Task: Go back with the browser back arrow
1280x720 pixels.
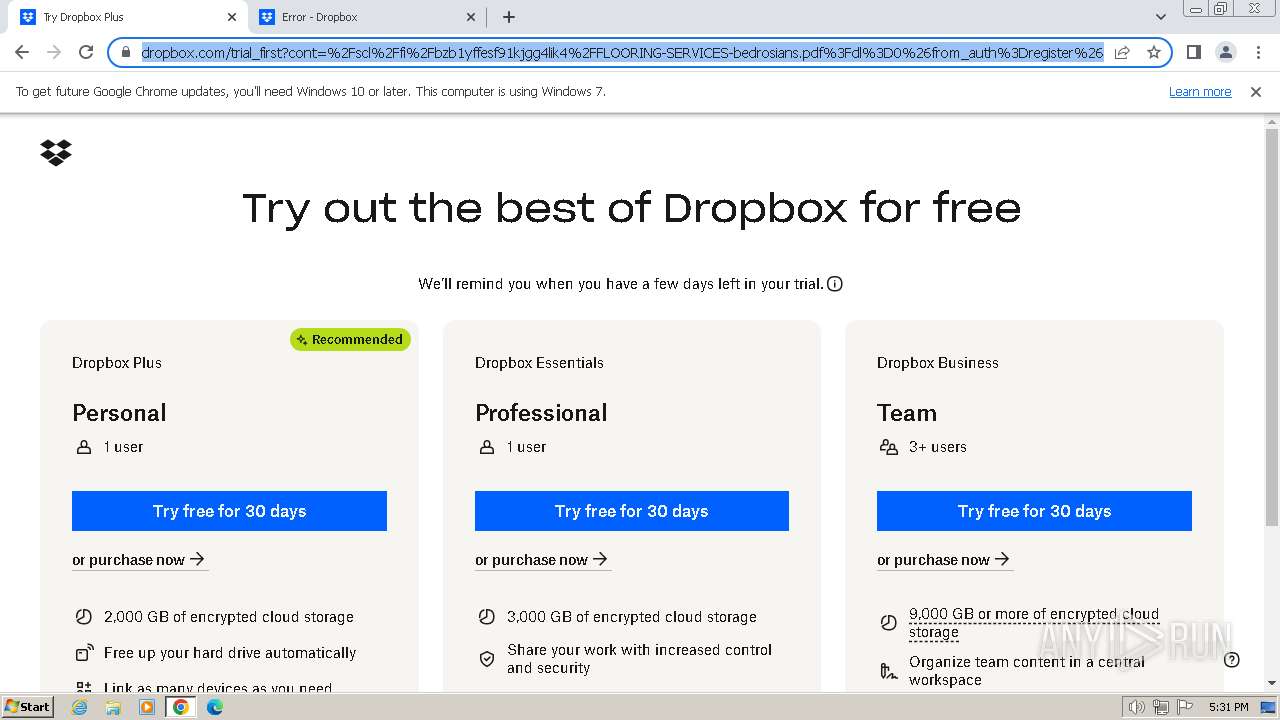Action: coord(22,52)
